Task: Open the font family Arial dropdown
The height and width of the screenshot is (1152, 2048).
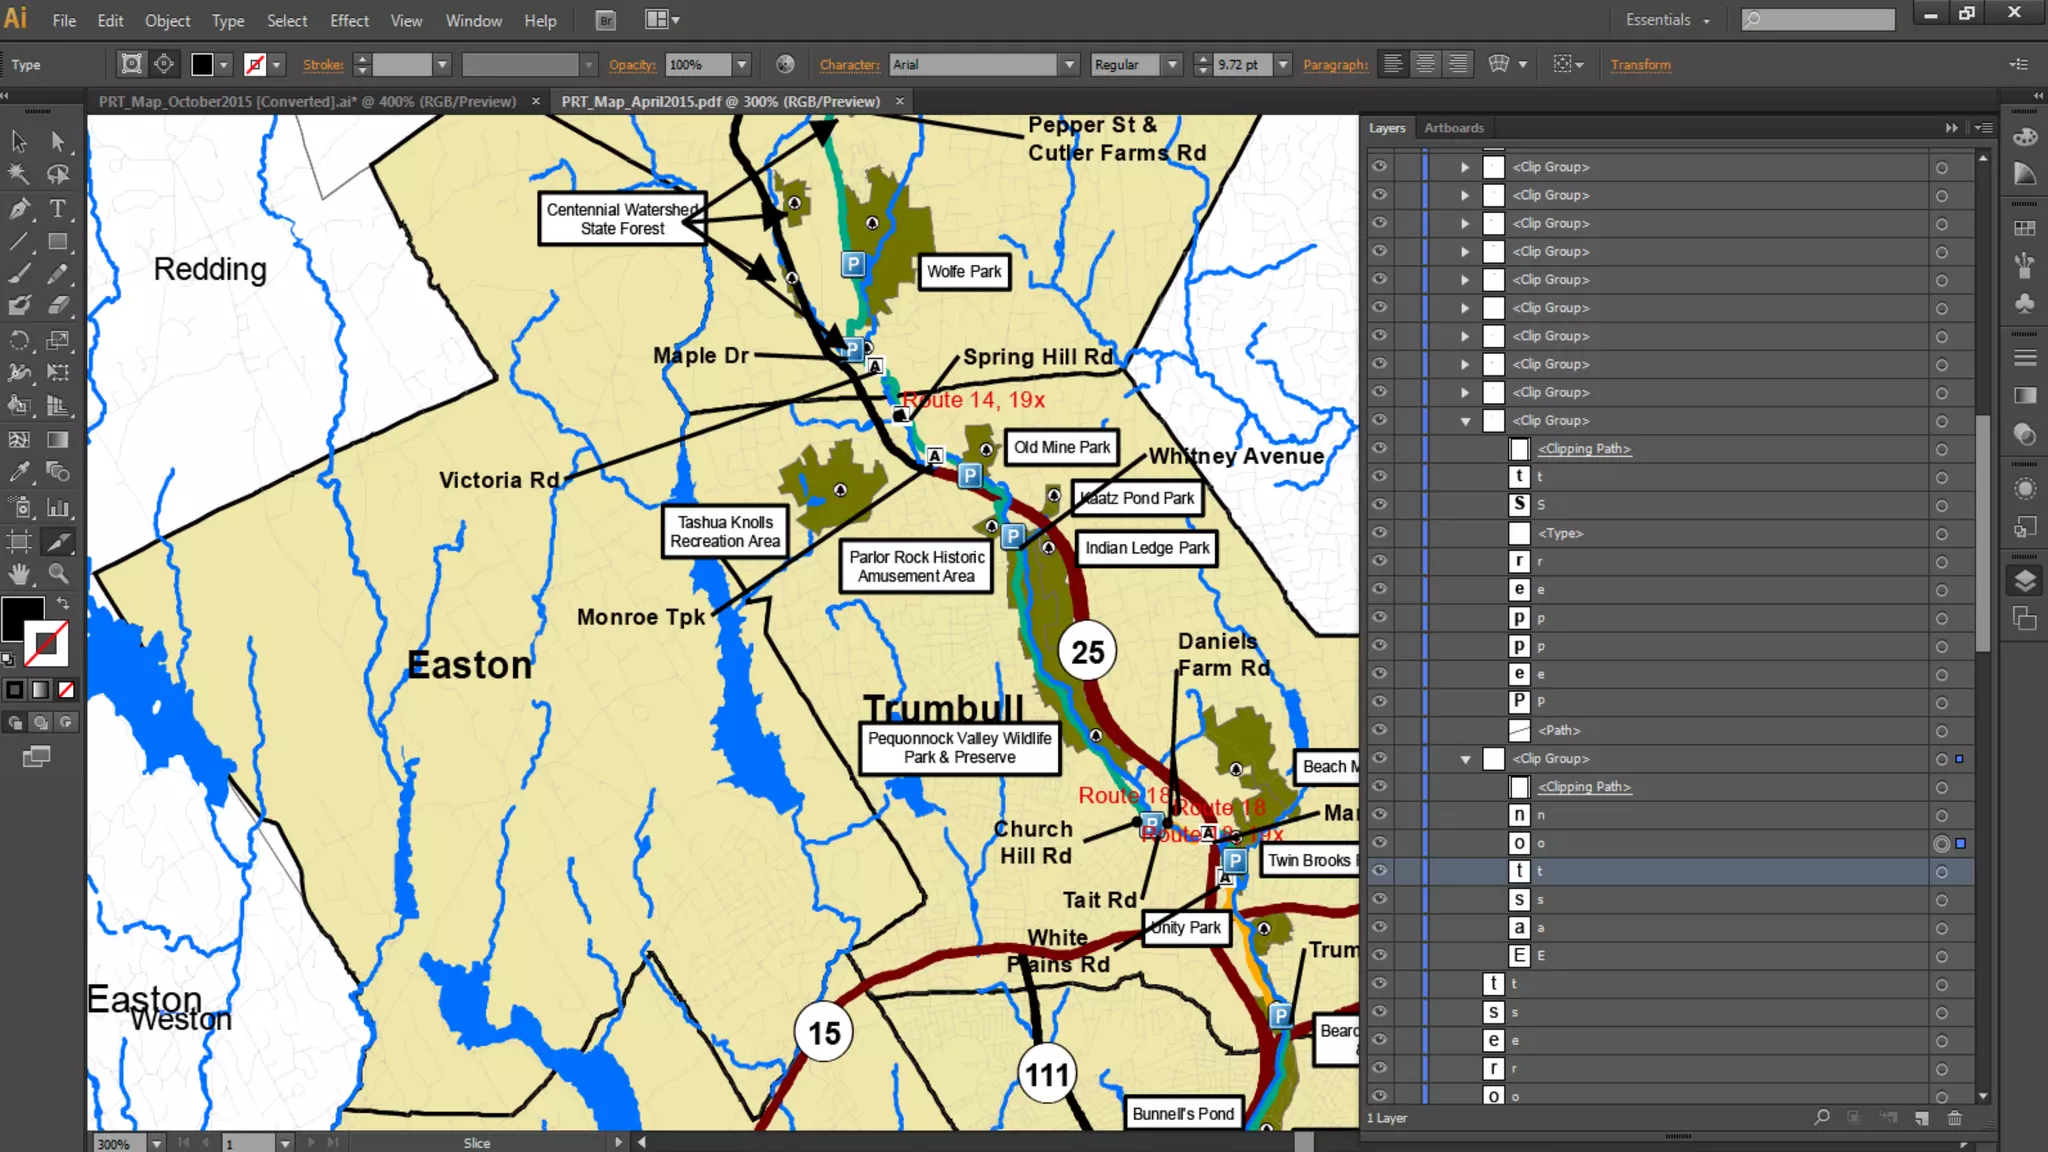Action: (x=1069, y=65)
